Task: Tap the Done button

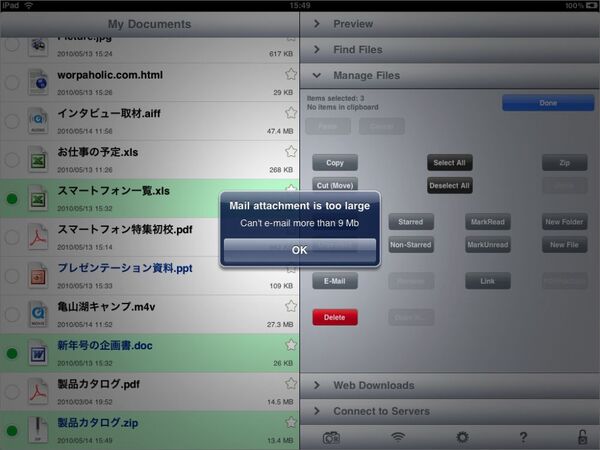Action: pos(548,103)
